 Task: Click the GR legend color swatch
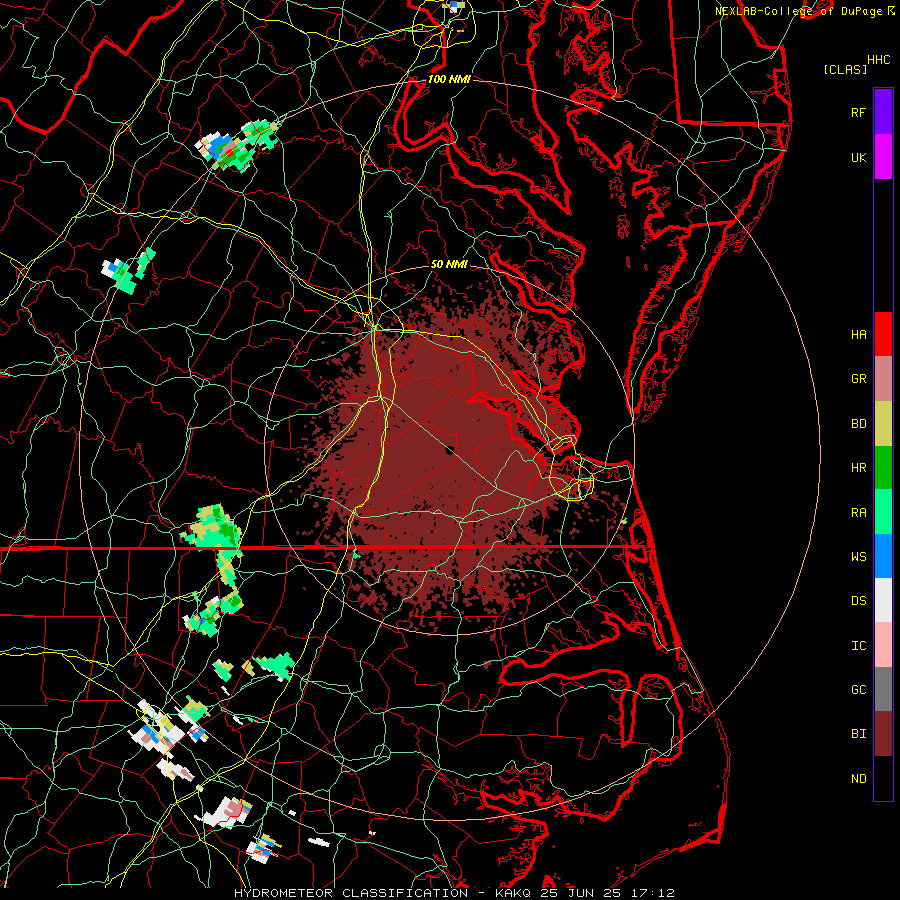(x=883, y=379)
